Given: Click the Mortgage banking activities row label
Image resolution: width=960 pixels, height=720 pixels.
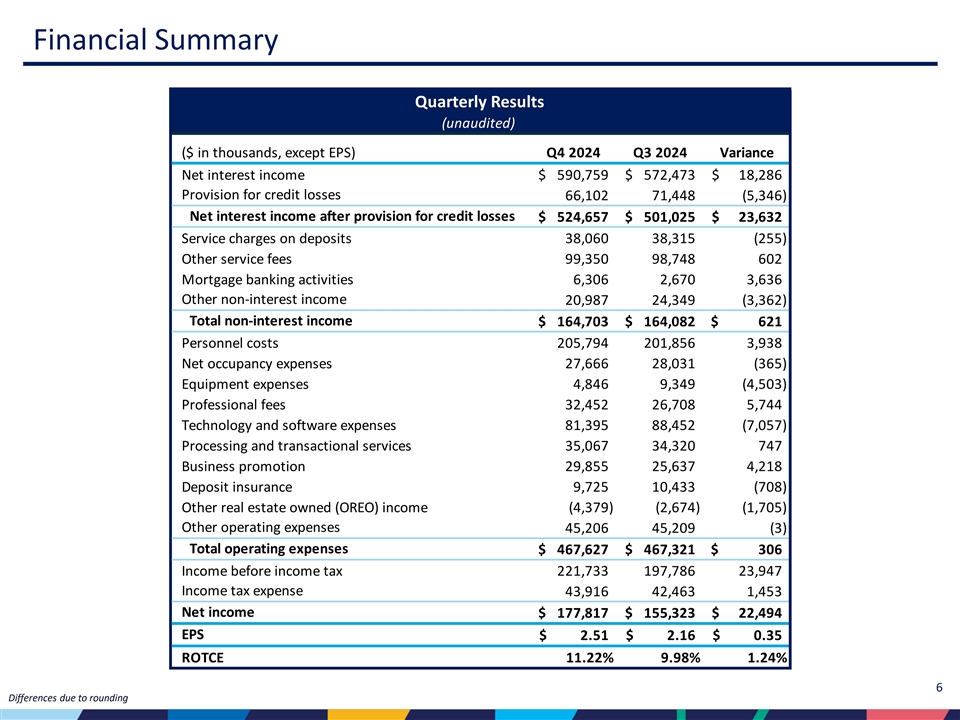Looking at the screenshot, I should (267, 280).
